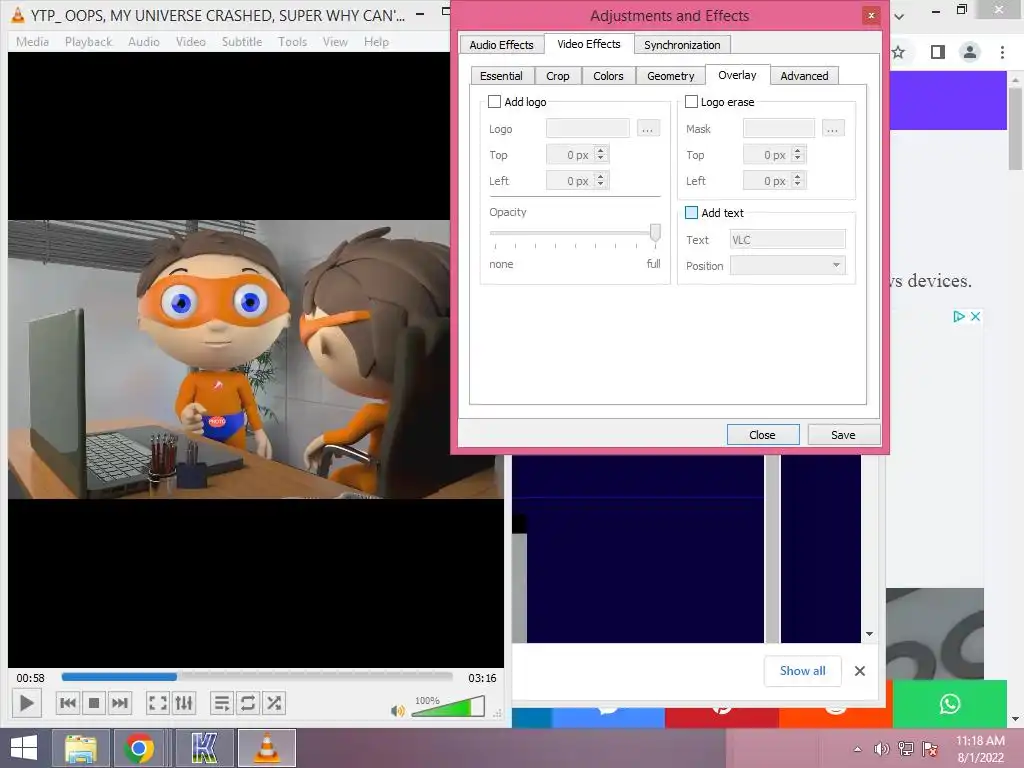
Task: Click the WhatsApp share button
Action: point(950,704)
